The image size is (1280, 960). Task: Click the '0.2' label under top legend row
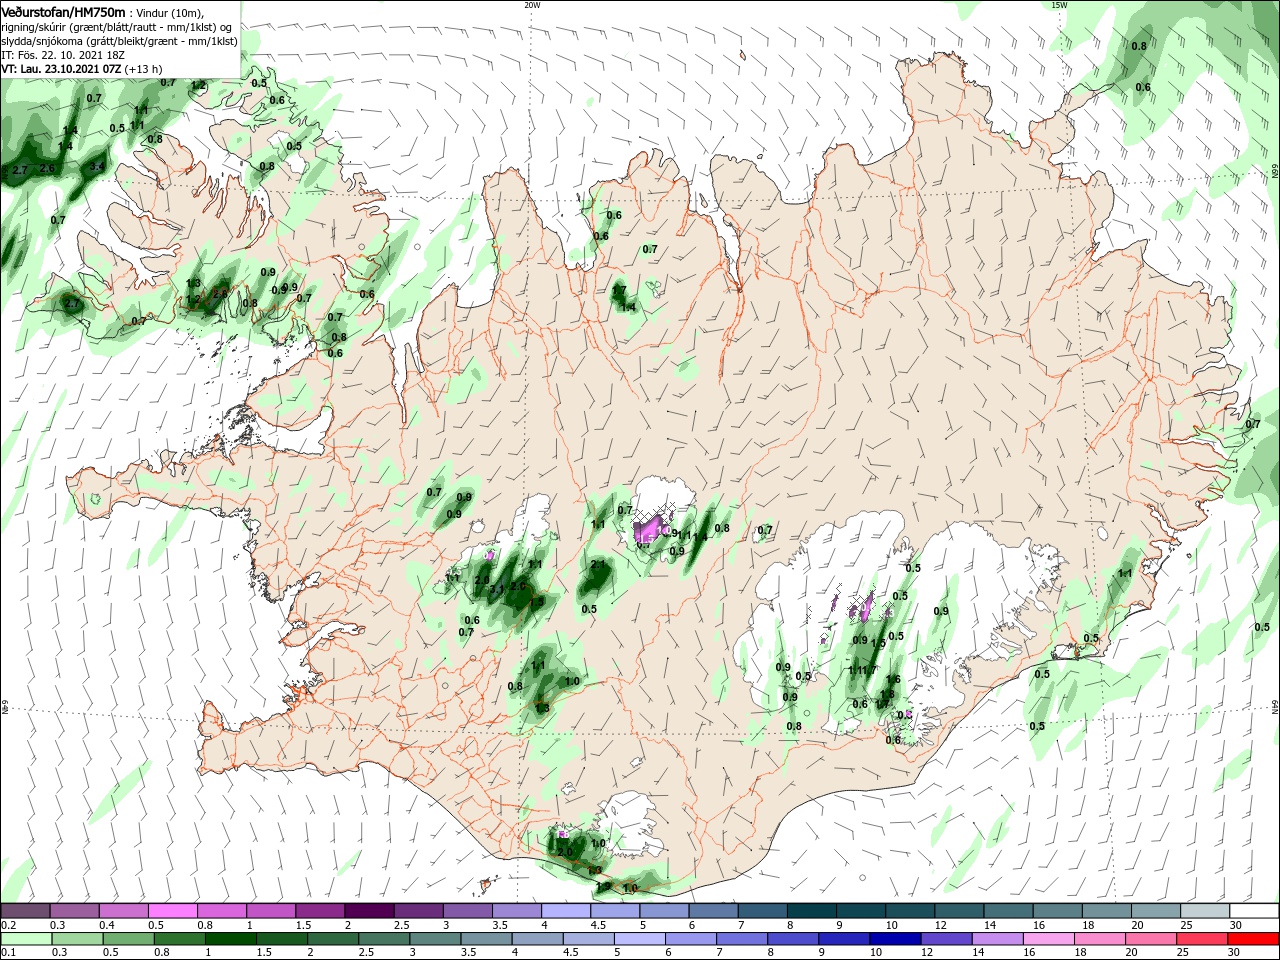8,925
